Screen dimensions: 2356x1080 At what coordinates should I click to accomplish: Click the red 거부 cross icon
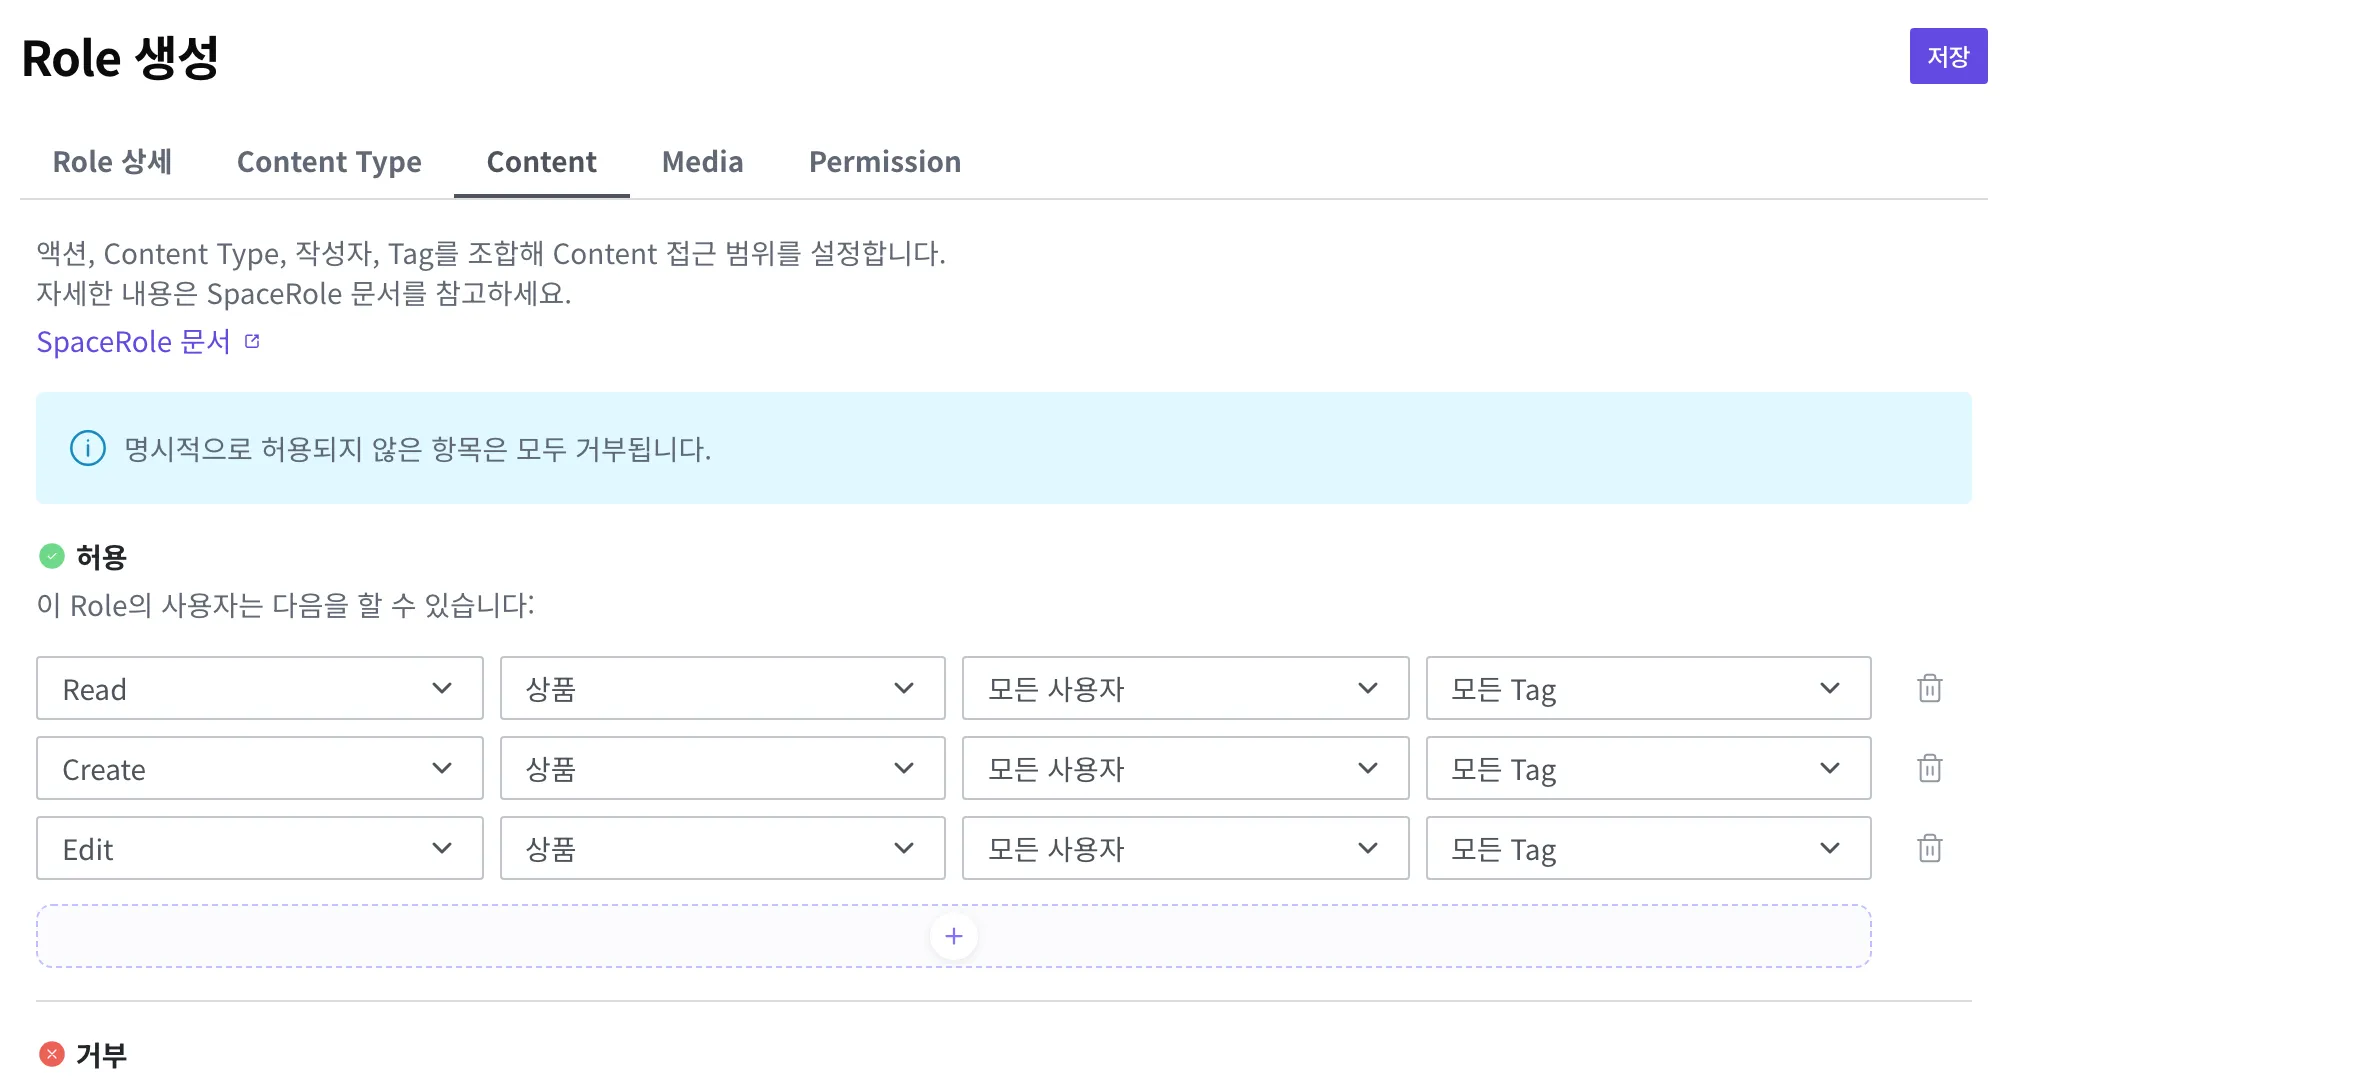[x=52, y=1054]
